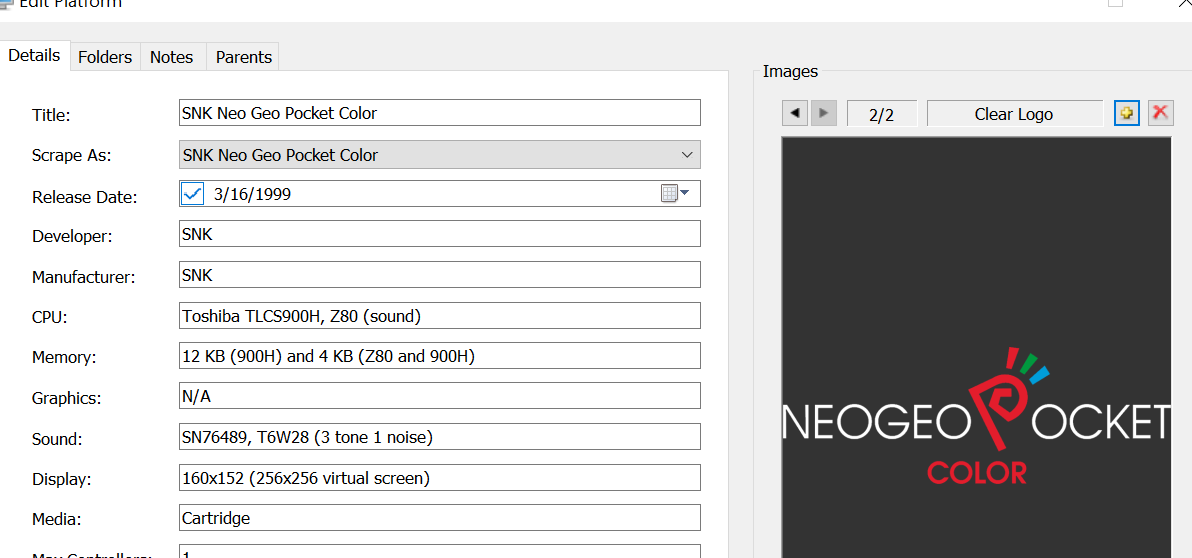Switch to the Folders tab
The image size is (1192, 558).
[105, 57]
